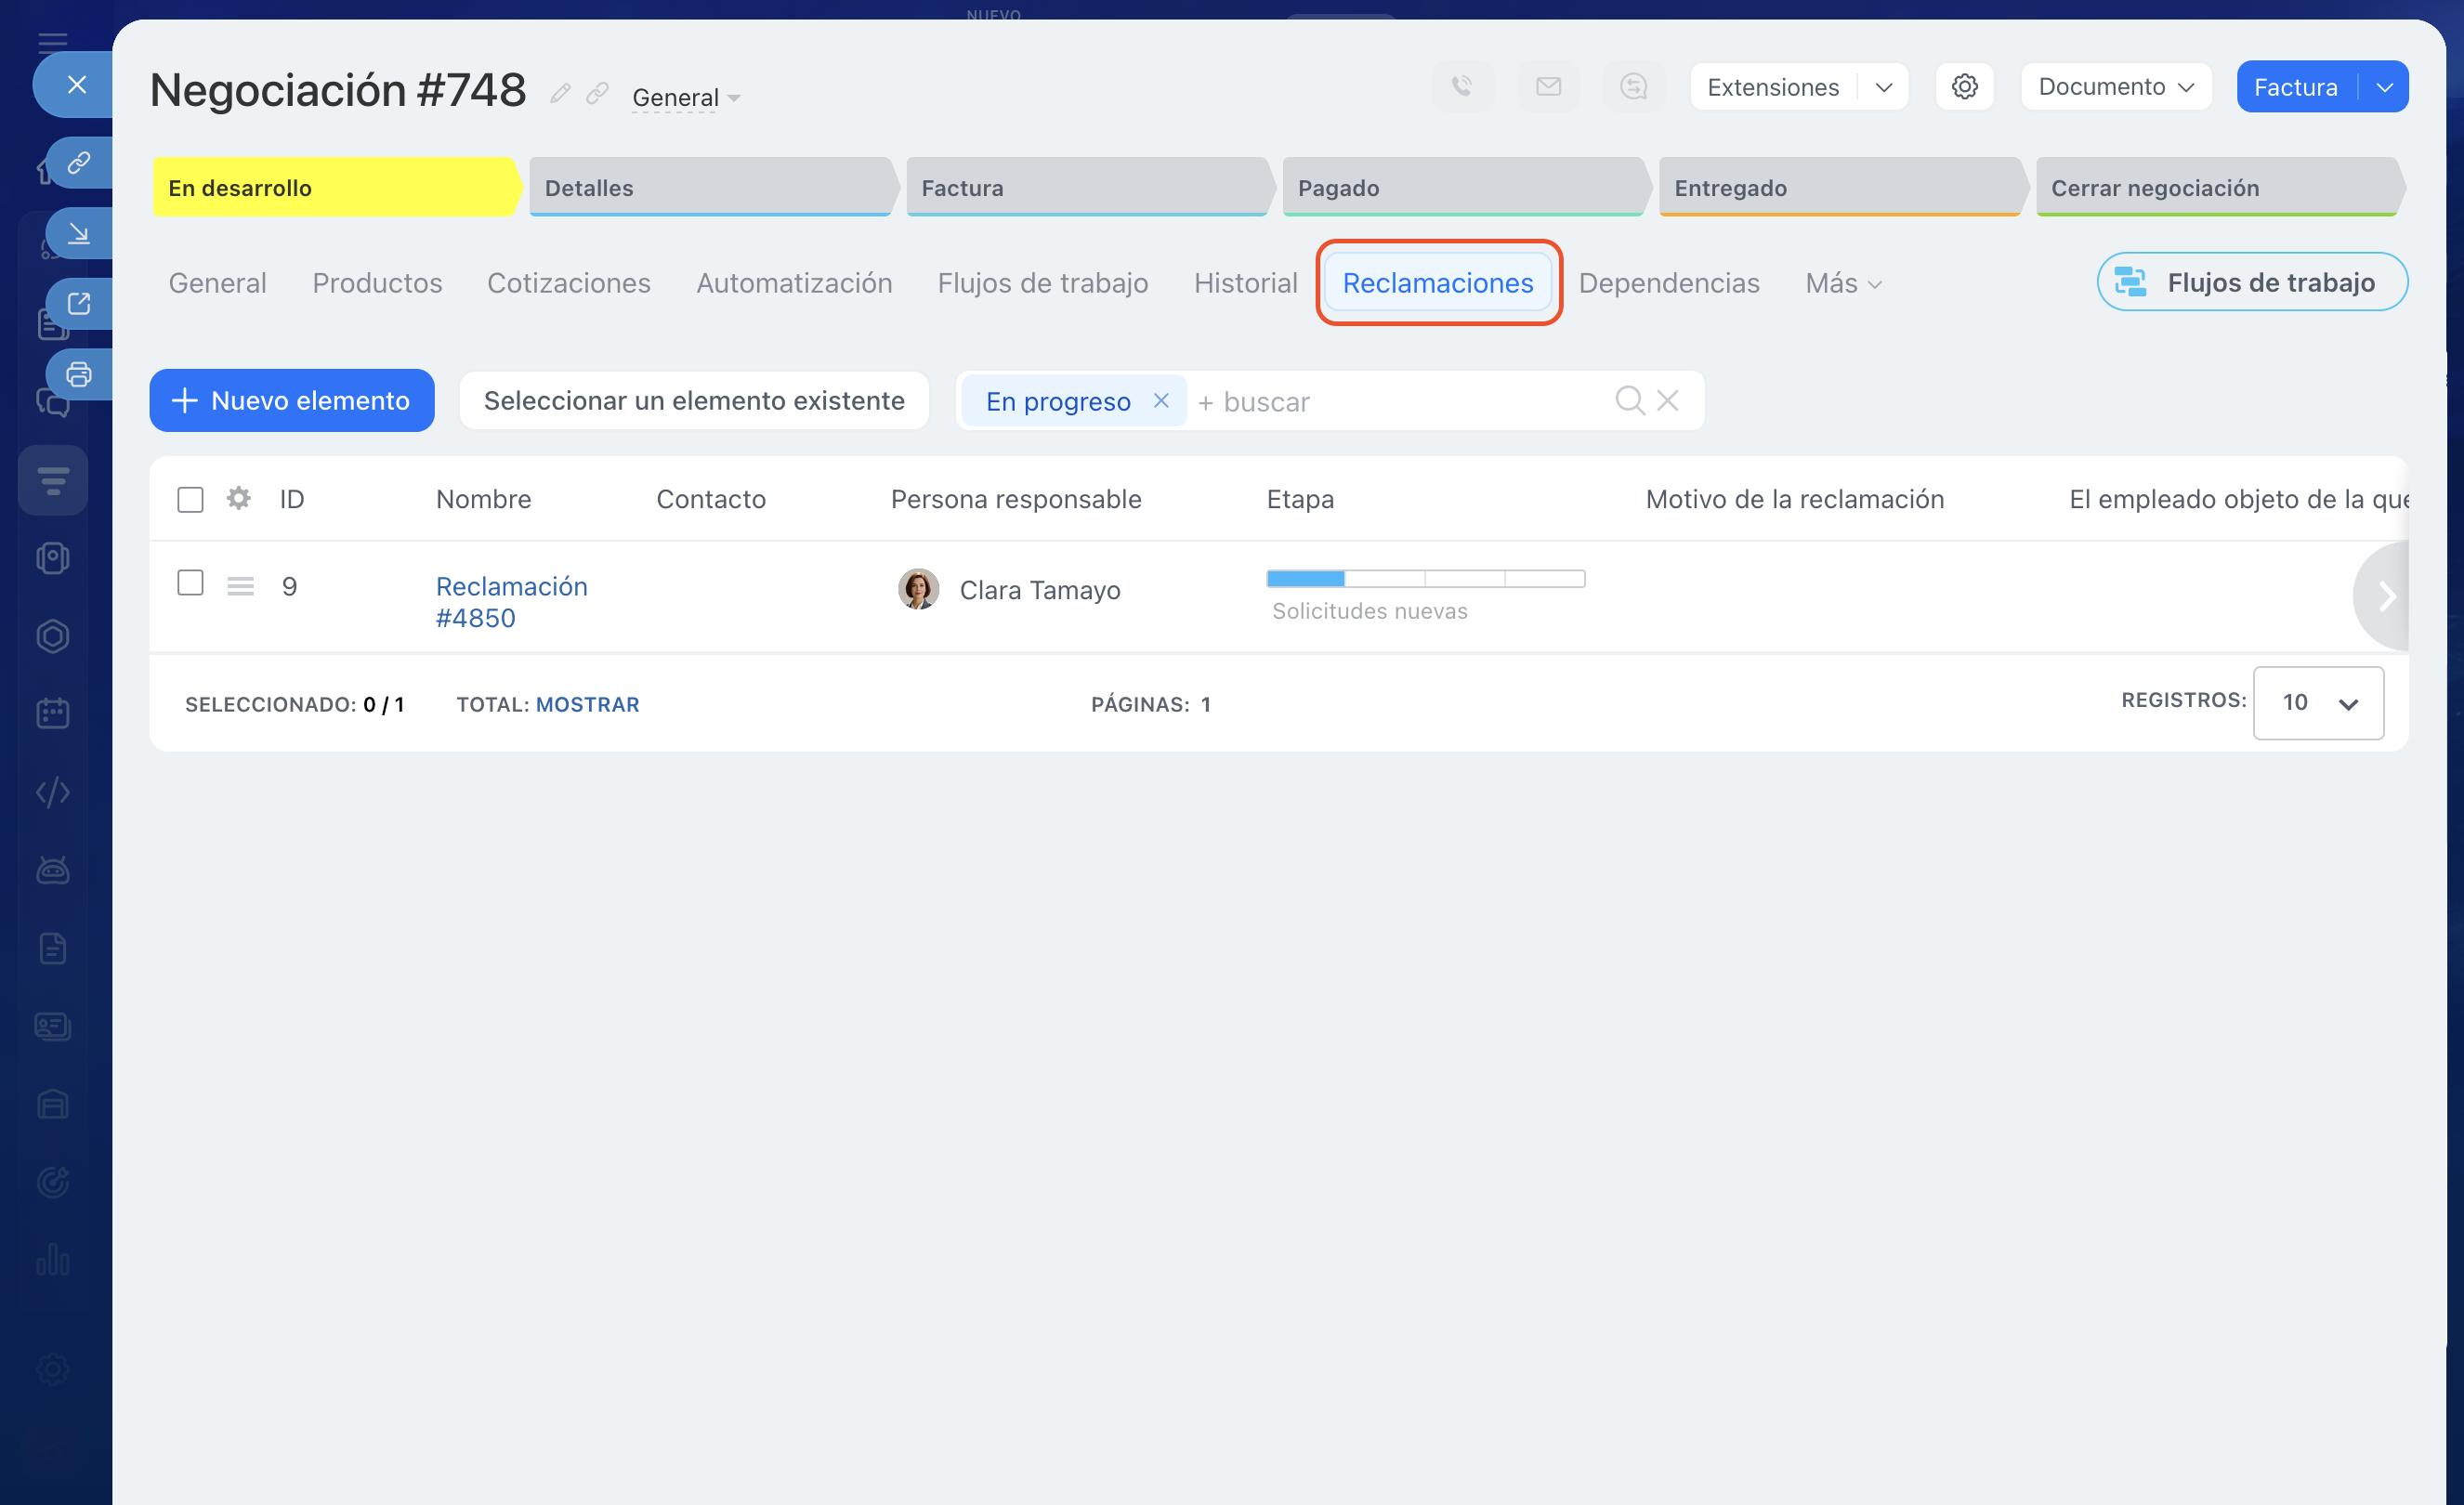Click the phone call icon
This screenshot has width=2464, height=1505.
coord(1462,86)
